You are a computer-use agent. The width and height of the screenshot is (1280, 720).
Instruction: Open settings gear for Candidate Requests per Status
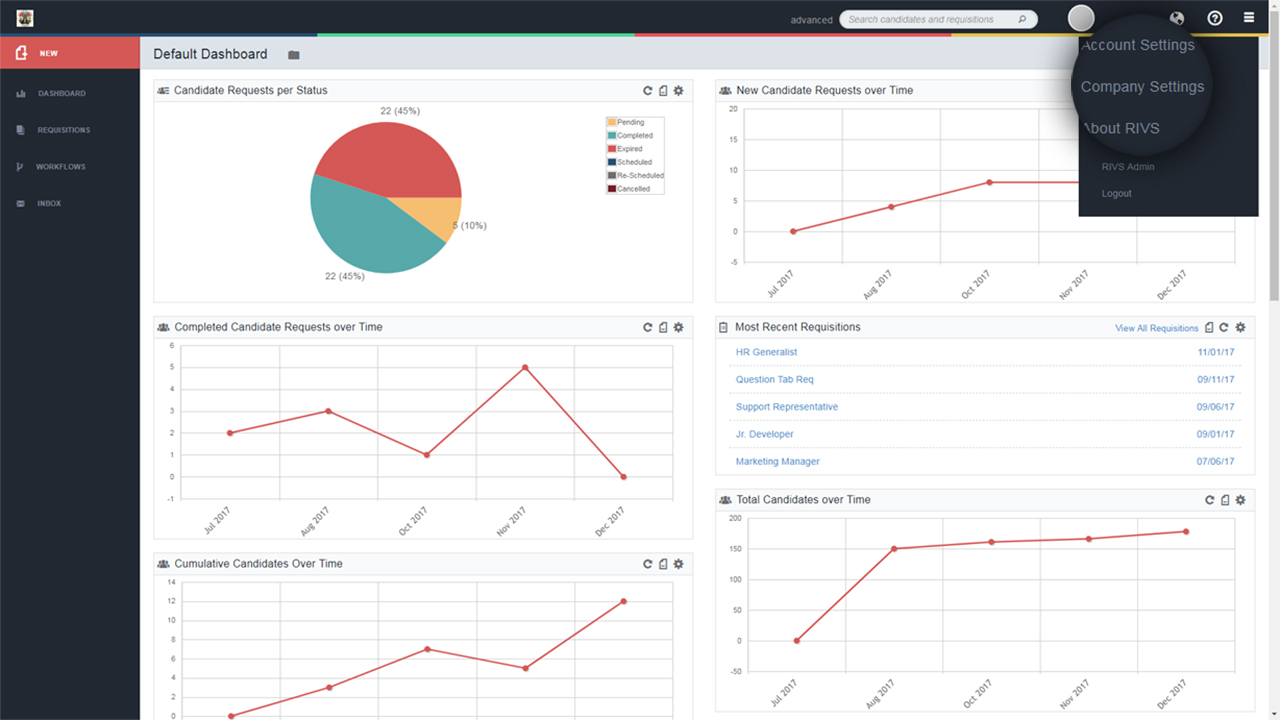(679, 91)
